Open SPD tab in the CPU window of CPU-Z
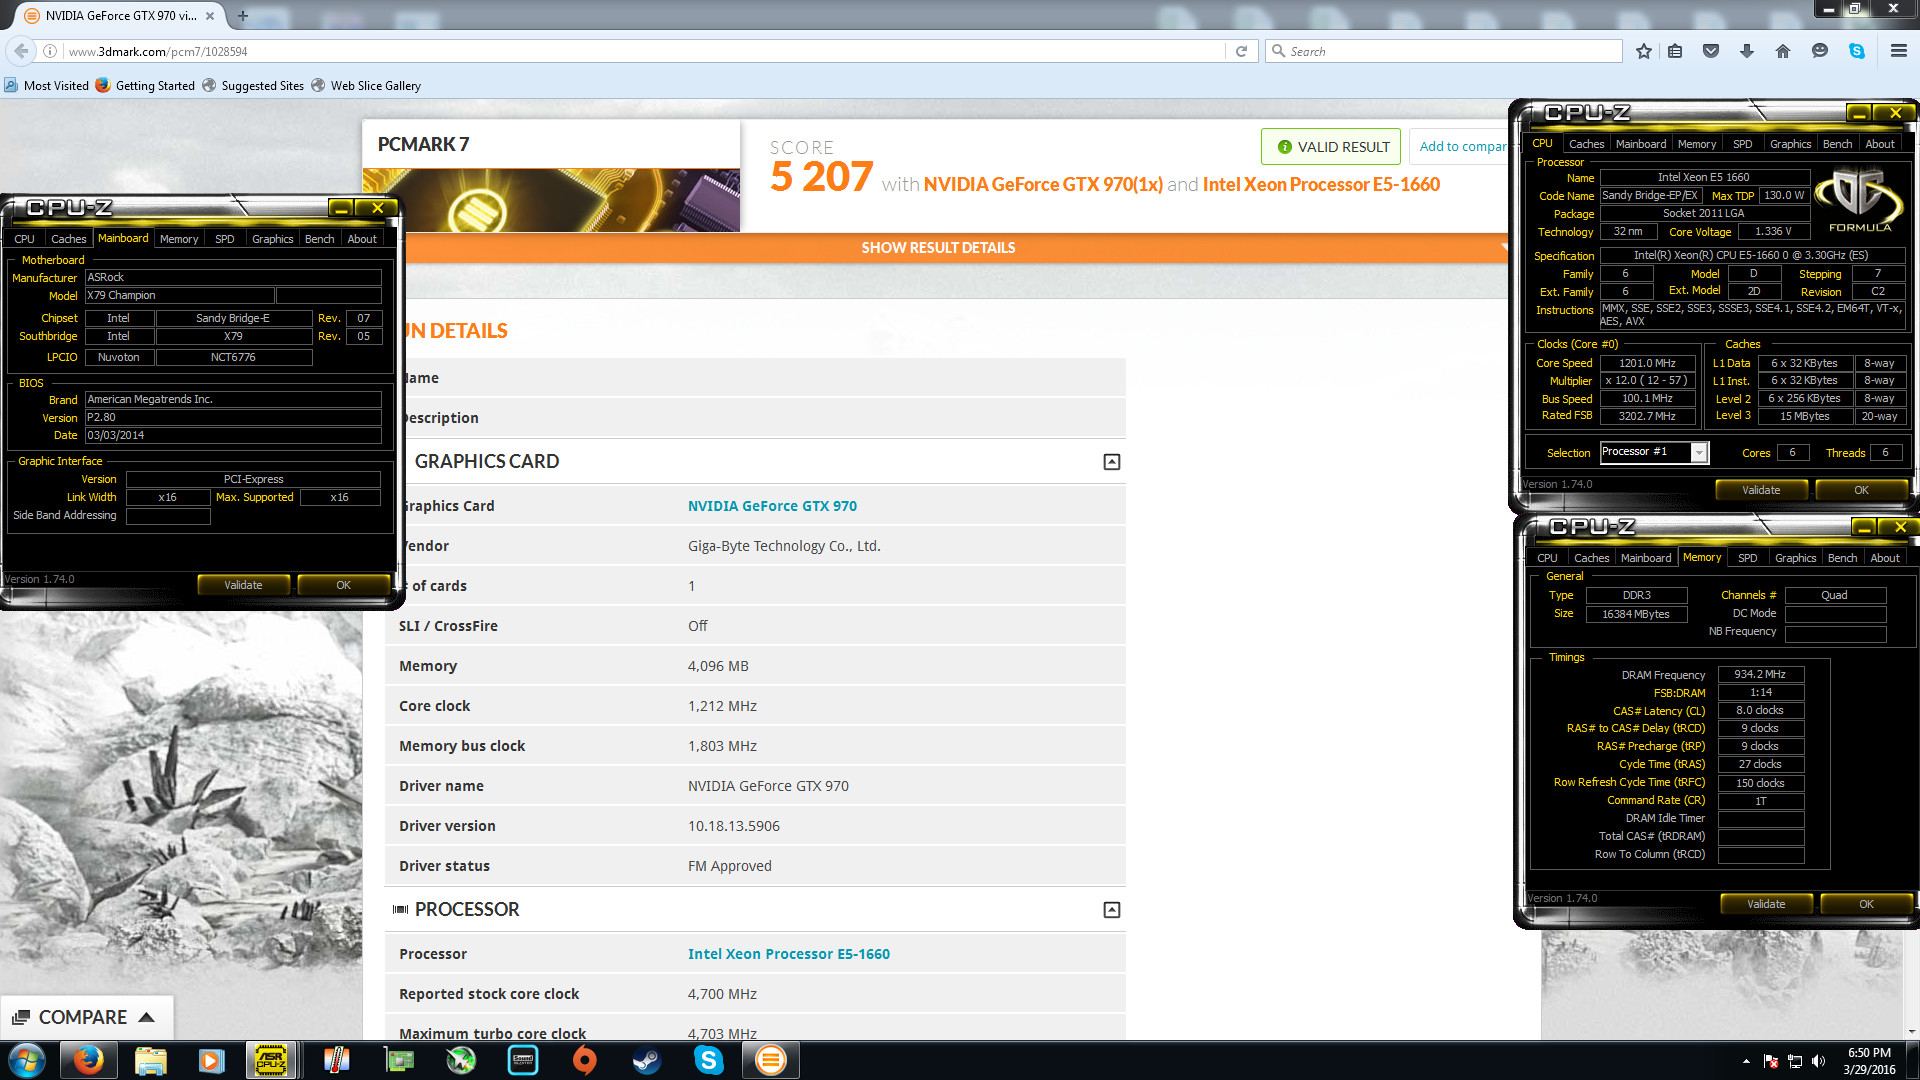1920x1080 pixels. pos(1742,144)
